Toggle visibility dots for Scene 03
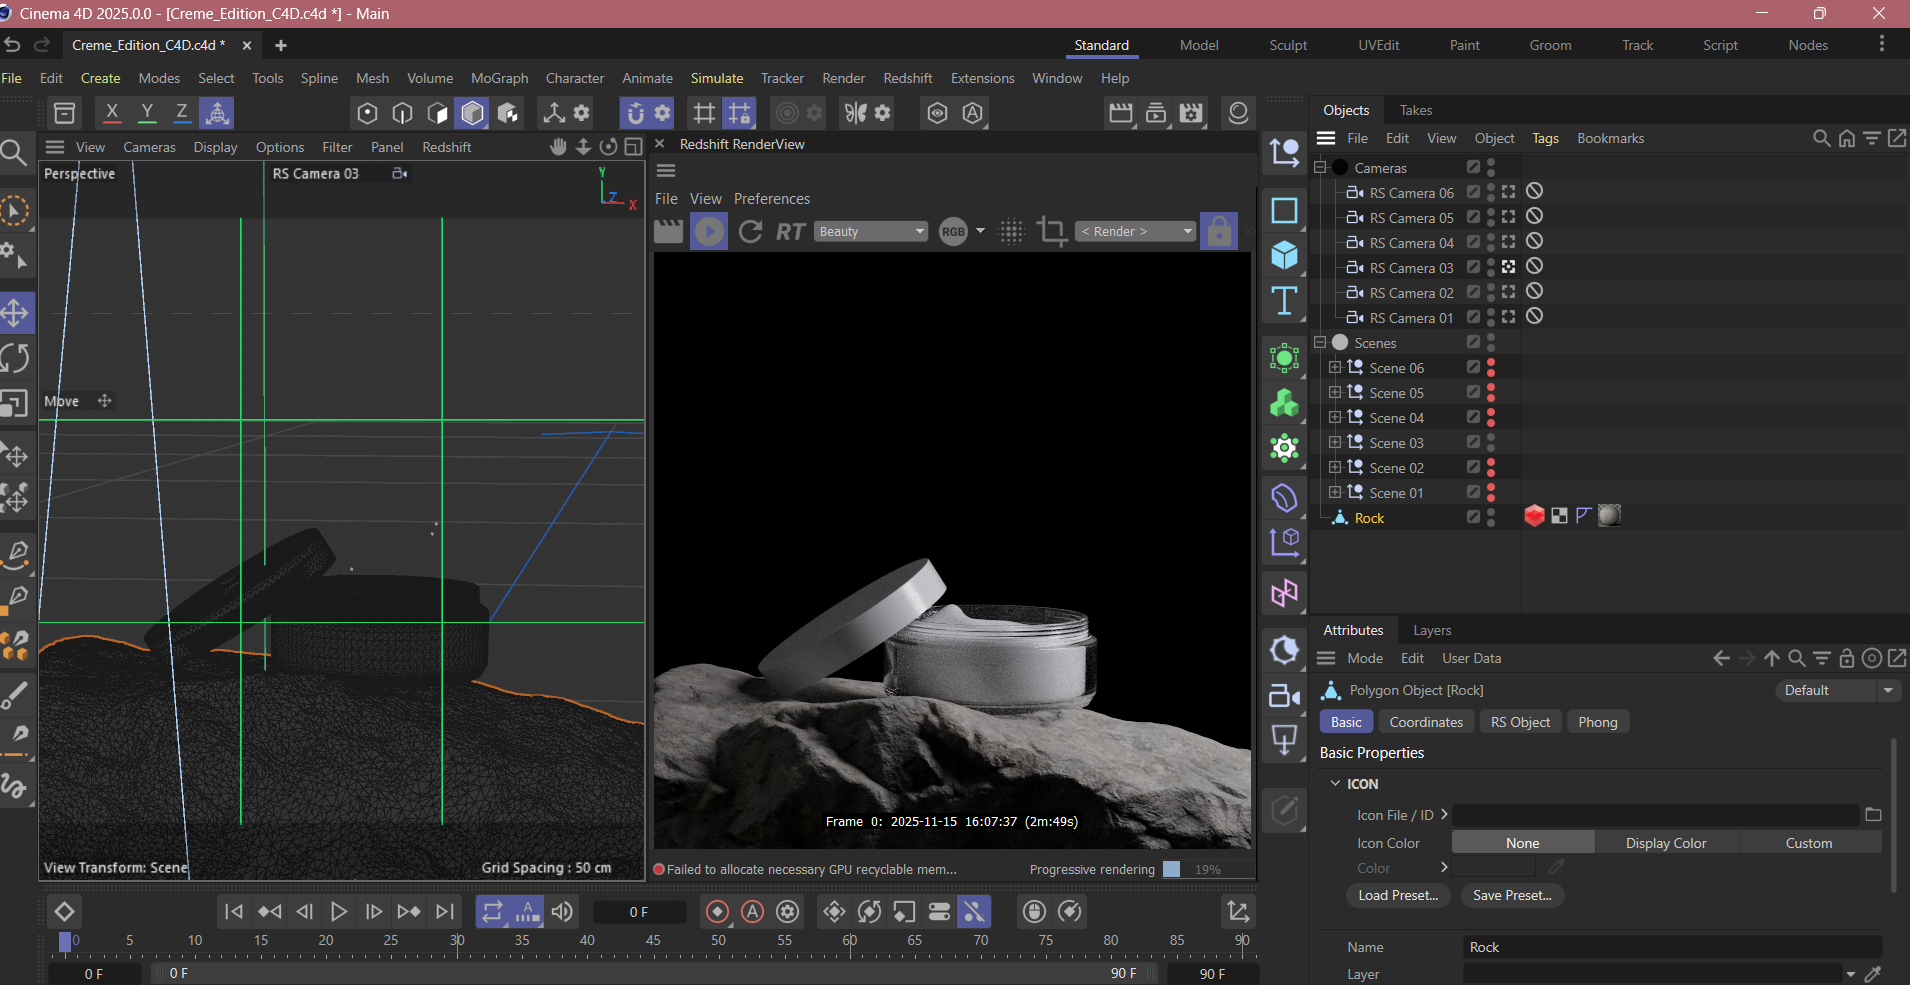 pos(1491,443)
